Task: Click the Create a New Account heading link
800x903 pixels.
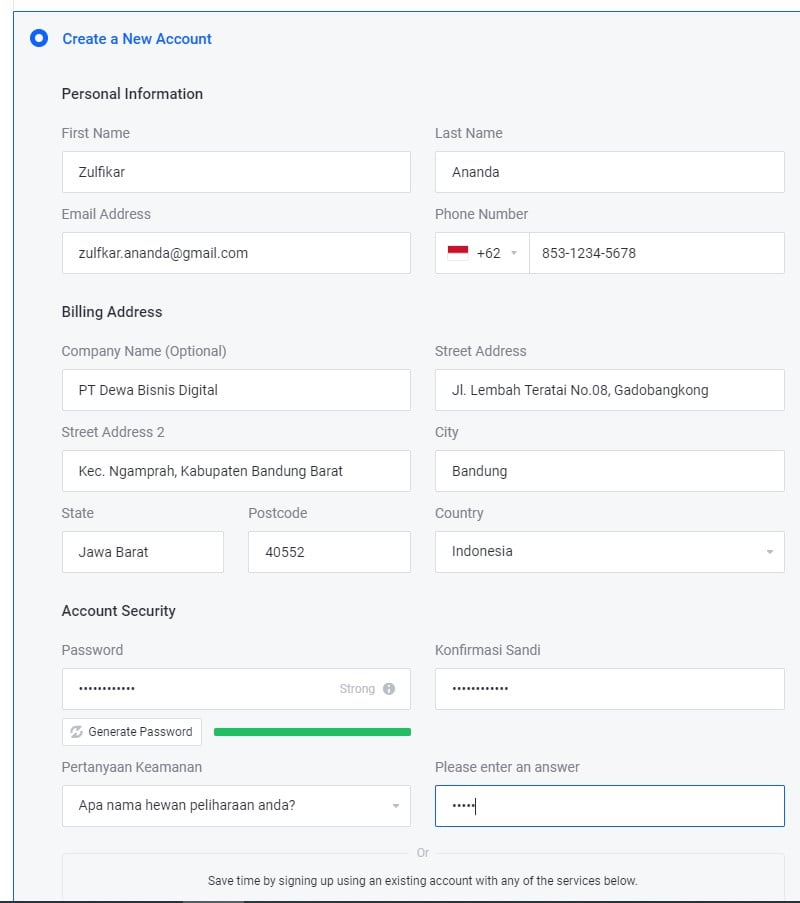Action: tap(137, 39)
